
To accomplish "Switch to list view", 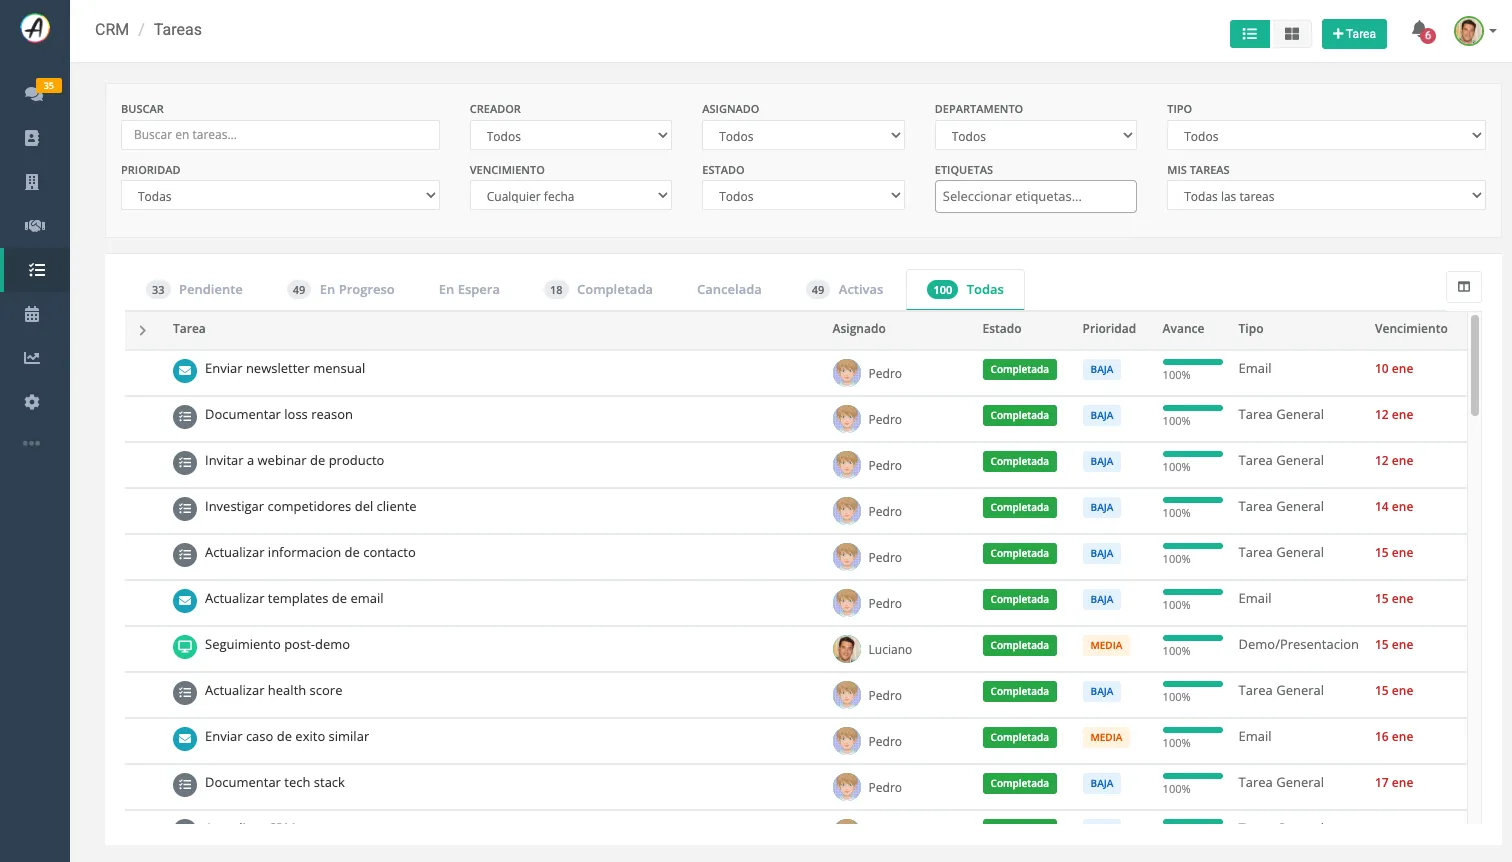I will (x=1250, y=34).
